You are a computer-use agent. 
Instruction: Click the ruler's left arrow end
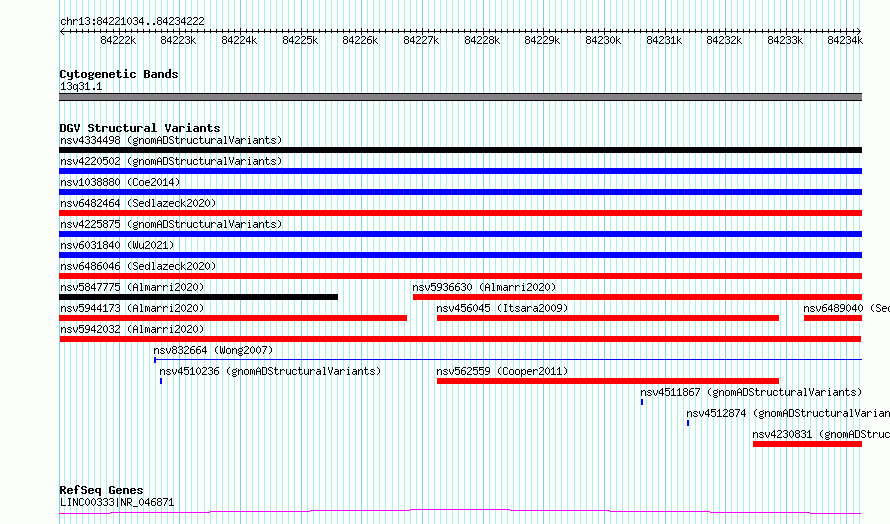point(62,32)
